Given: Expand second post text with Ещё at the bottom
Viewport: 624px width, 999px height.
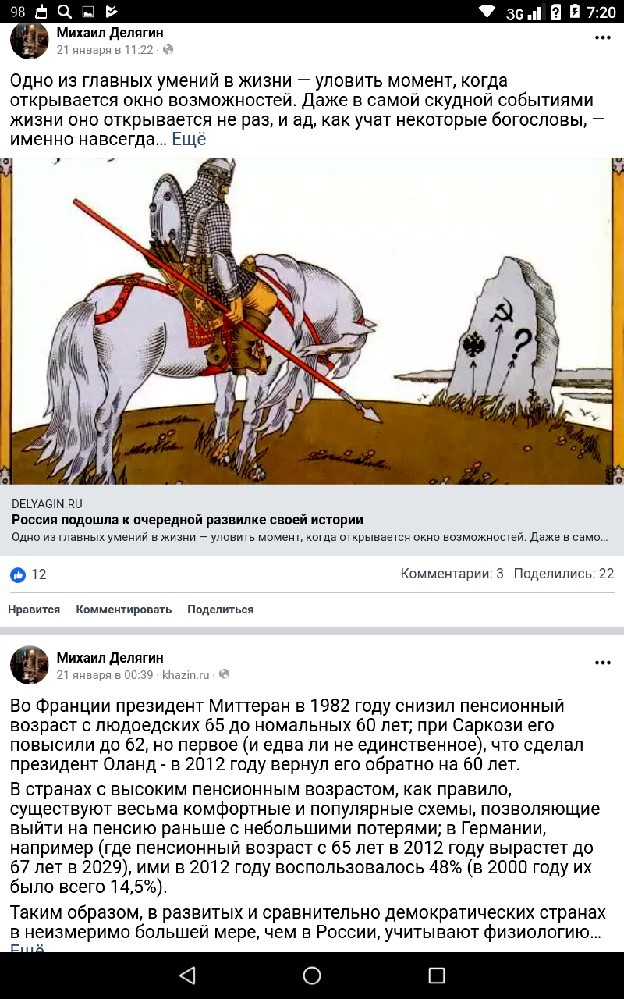Looking at the screenshot, I should pos(27,948).
